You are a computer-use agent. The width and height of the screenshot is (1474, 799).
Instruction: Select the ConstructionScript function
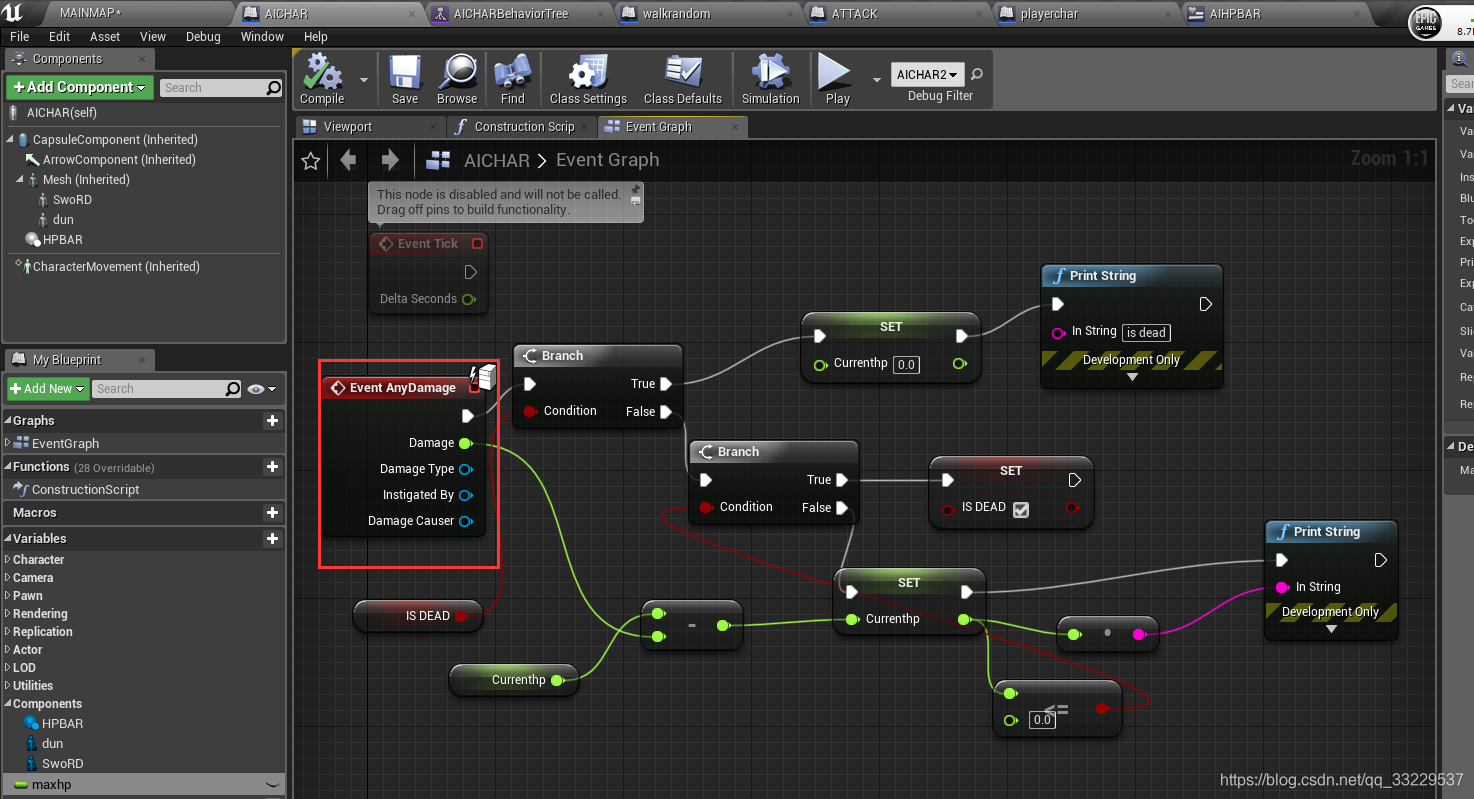pyautogui.click(x=86, y=490)
